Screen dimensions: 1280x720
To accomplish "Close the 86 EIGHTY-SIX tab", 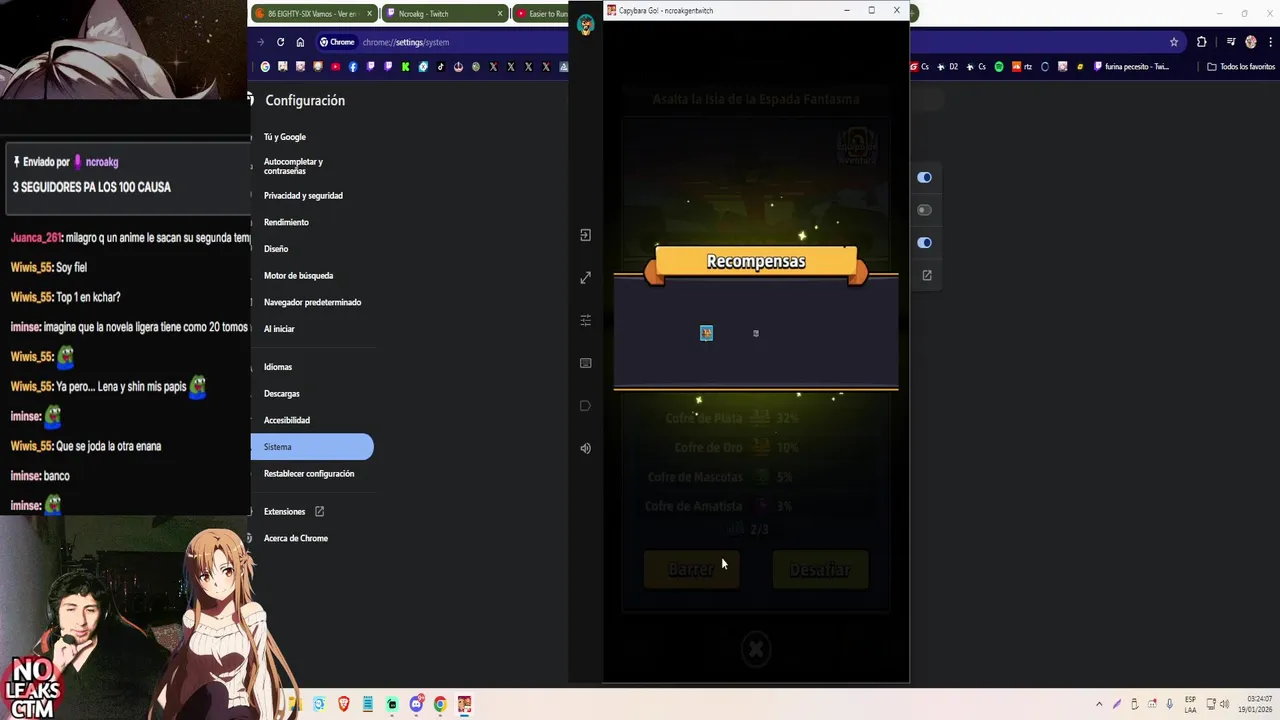I will point(369,14).
